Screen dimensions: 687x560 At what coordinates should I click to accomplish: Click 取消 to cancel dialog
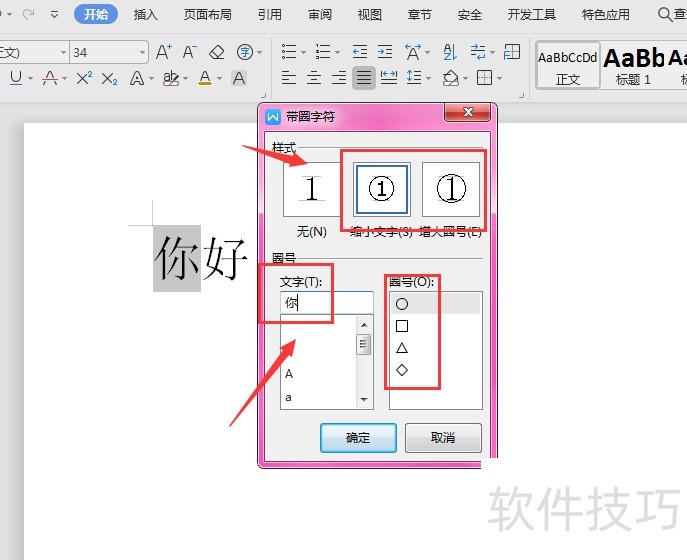(443, 437)
